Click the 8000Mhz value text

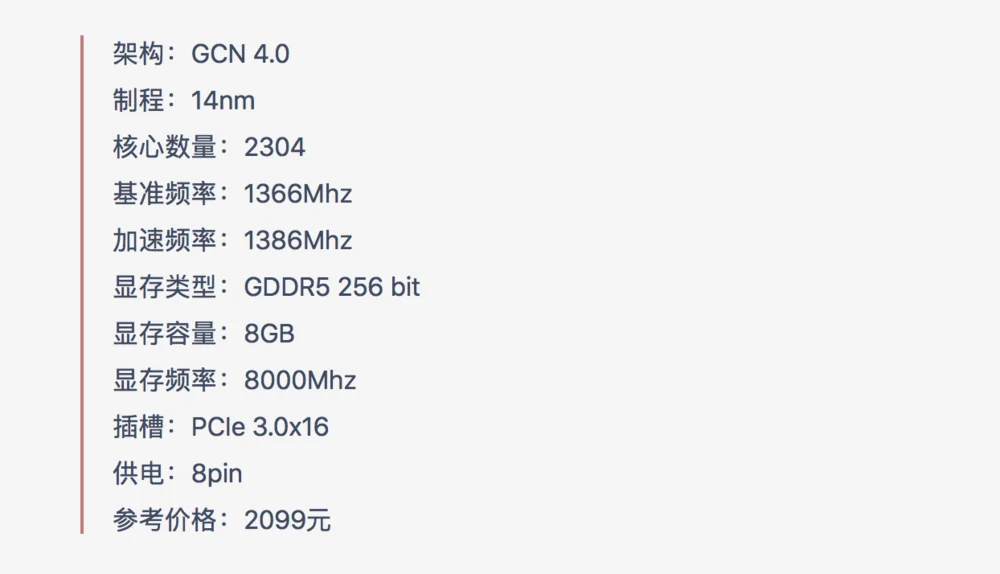coord(300,380)
